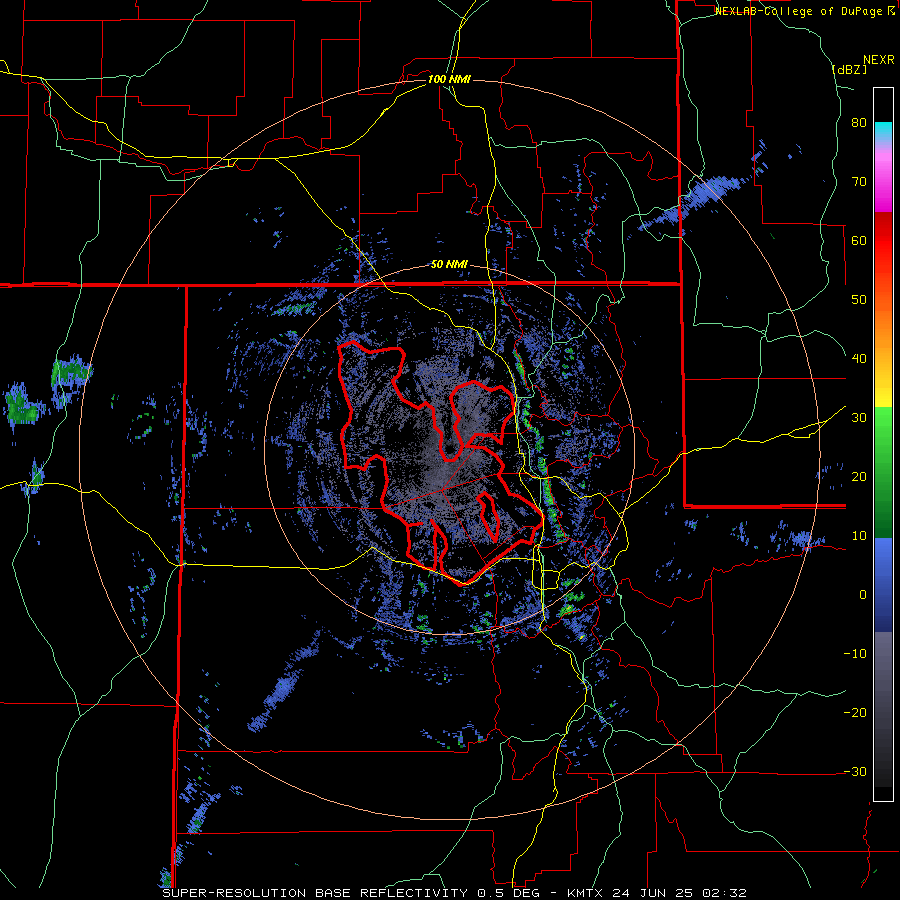
Task: Click the 60 value on the dBZ scale
Action: (x=859, y=240)
